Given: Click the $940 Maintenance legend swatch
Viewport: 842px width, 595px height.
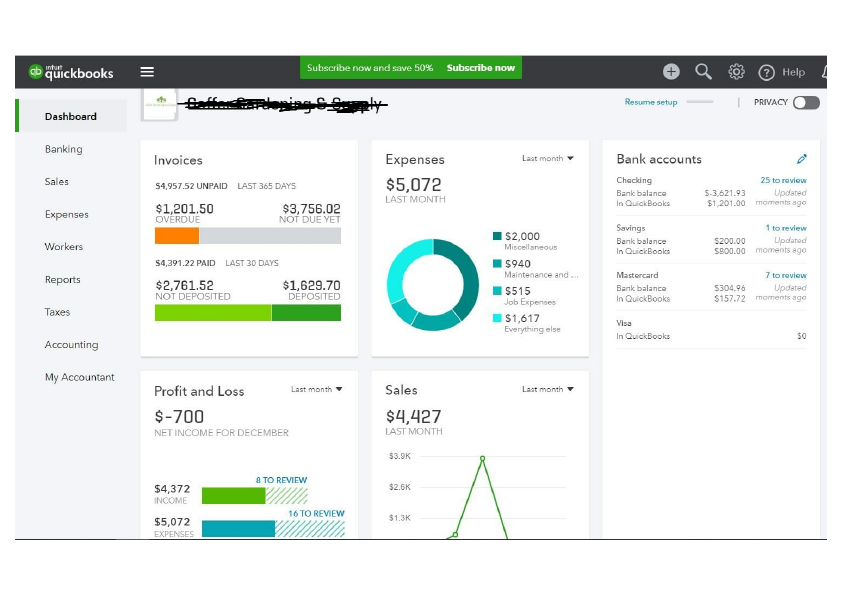Looking at the screenshot, I should [497, 263].
